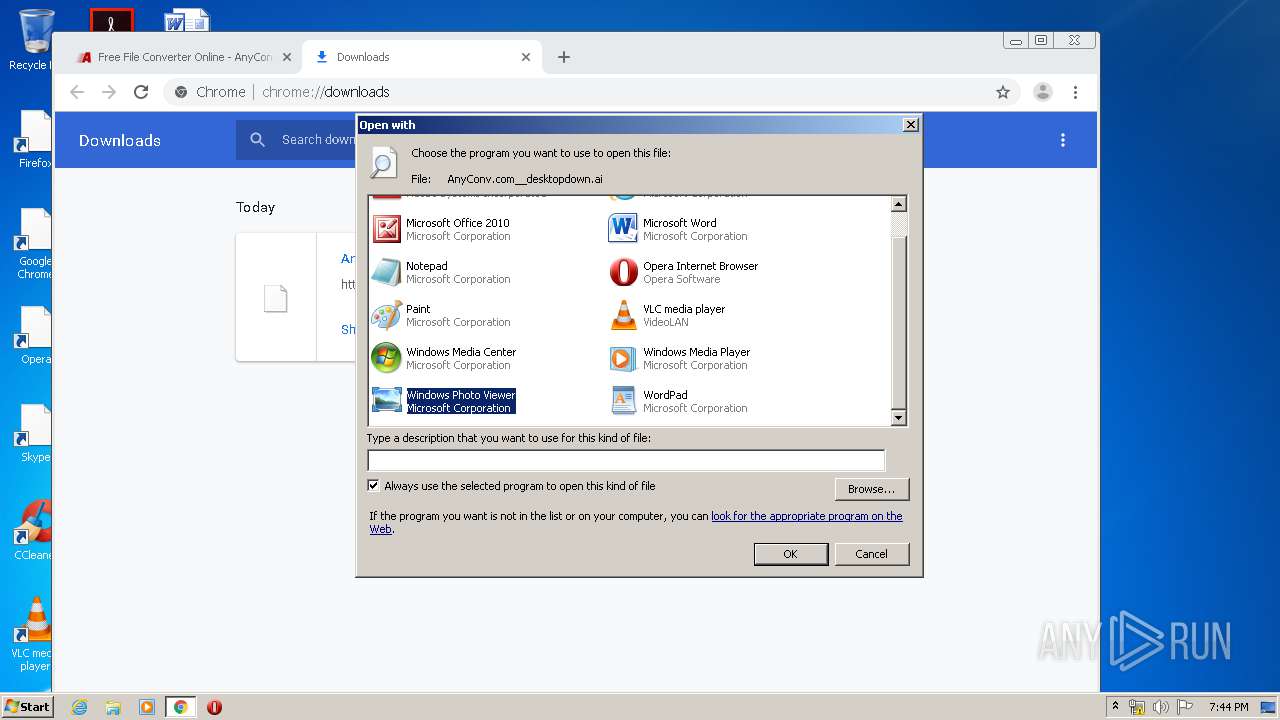Open Chrome profile avatar menu
The image size is (1280, 720).
(x=1043, y=92)
